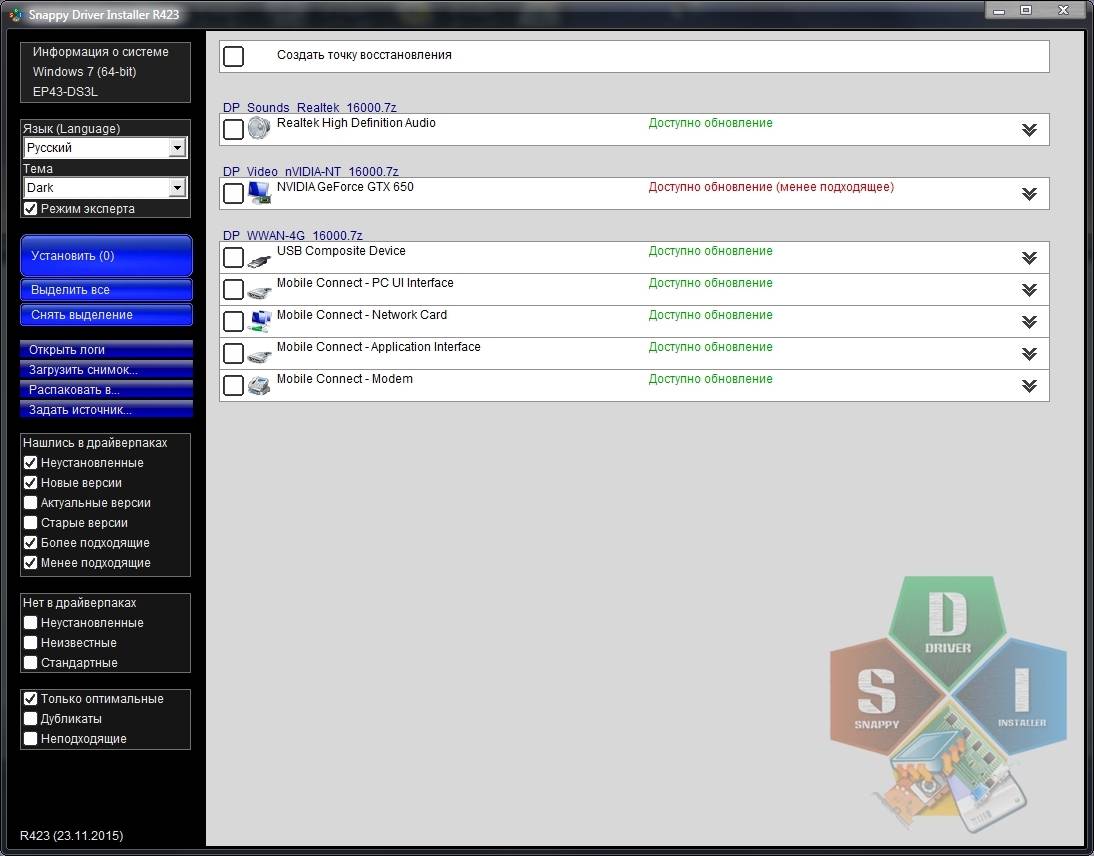Screen dimensions: 1094x856
Task: Expand Mobile Connect Modem details
Action: pyautogui.click(x=1029, y=386)
